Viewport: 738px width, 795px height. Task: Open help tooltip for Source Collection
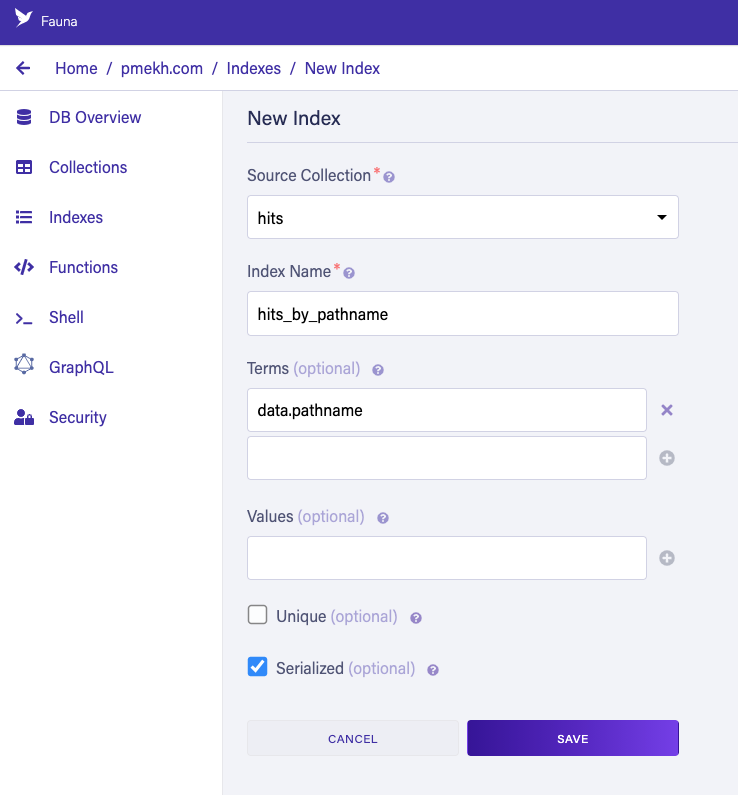(389, 177)
